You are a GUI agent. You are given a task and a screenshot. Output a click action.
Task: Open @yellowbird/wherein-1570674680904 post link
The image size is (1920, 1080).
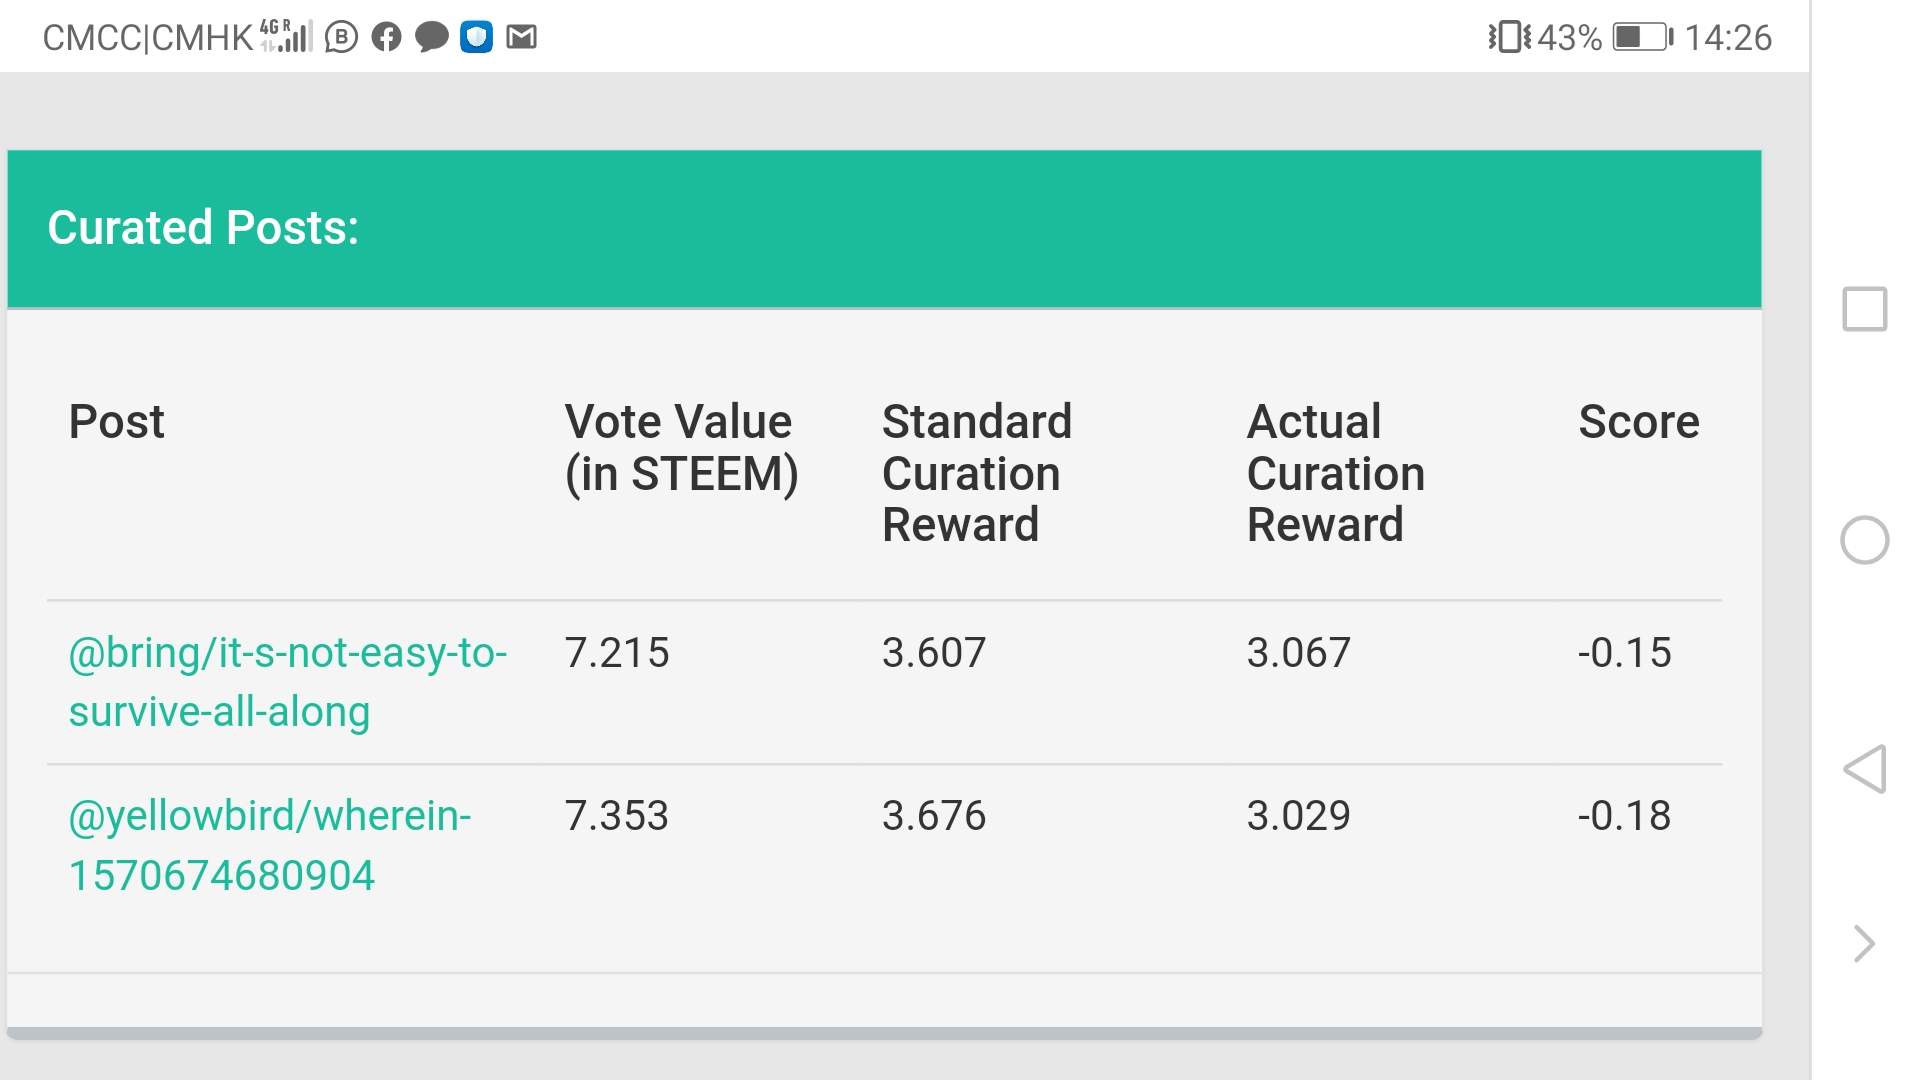click(x=270, y=845)
